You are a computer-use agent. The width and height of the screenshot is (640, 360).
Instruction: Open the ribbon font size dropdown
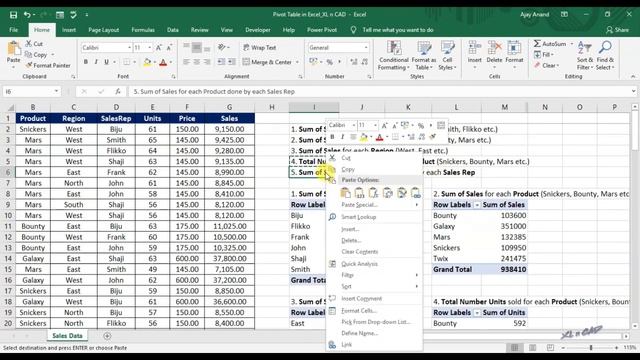149,48
